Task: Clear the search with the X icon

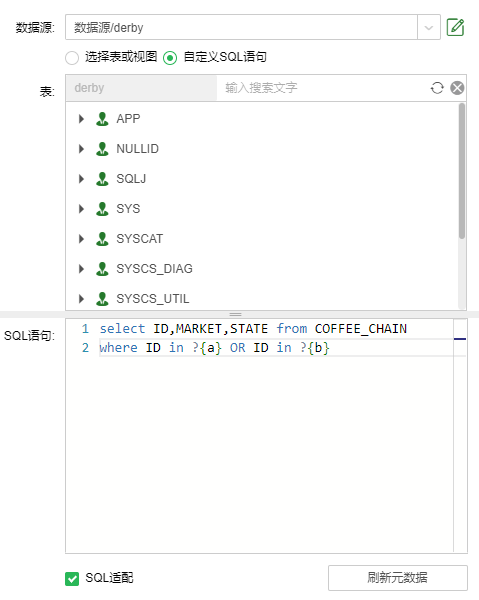Action: [457, 88]
